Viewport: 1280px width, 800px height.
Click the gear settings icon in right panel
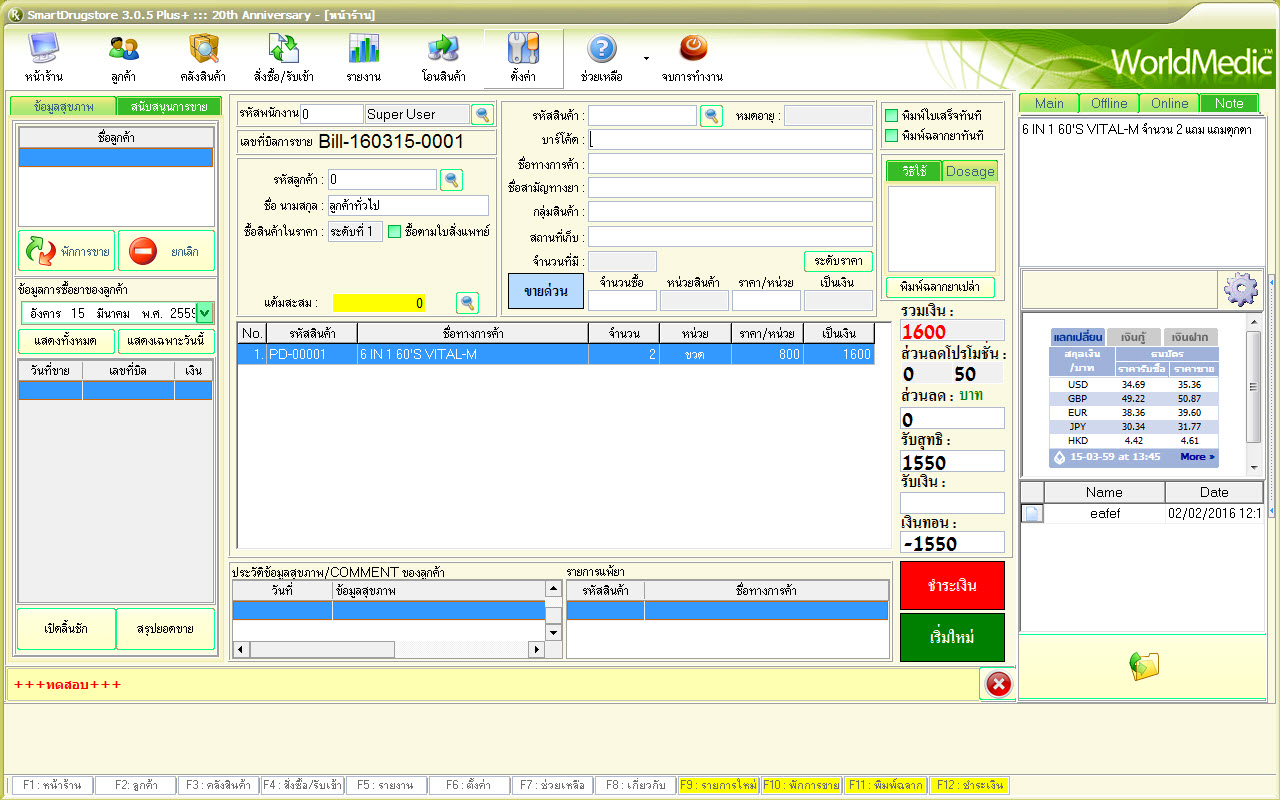click(x=1240, y=289)
